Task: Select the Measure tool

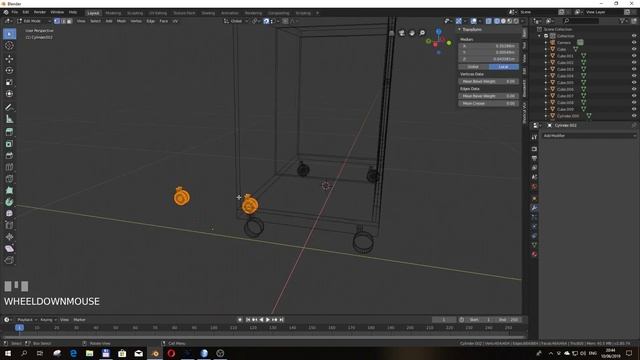Action: point(9,119)
